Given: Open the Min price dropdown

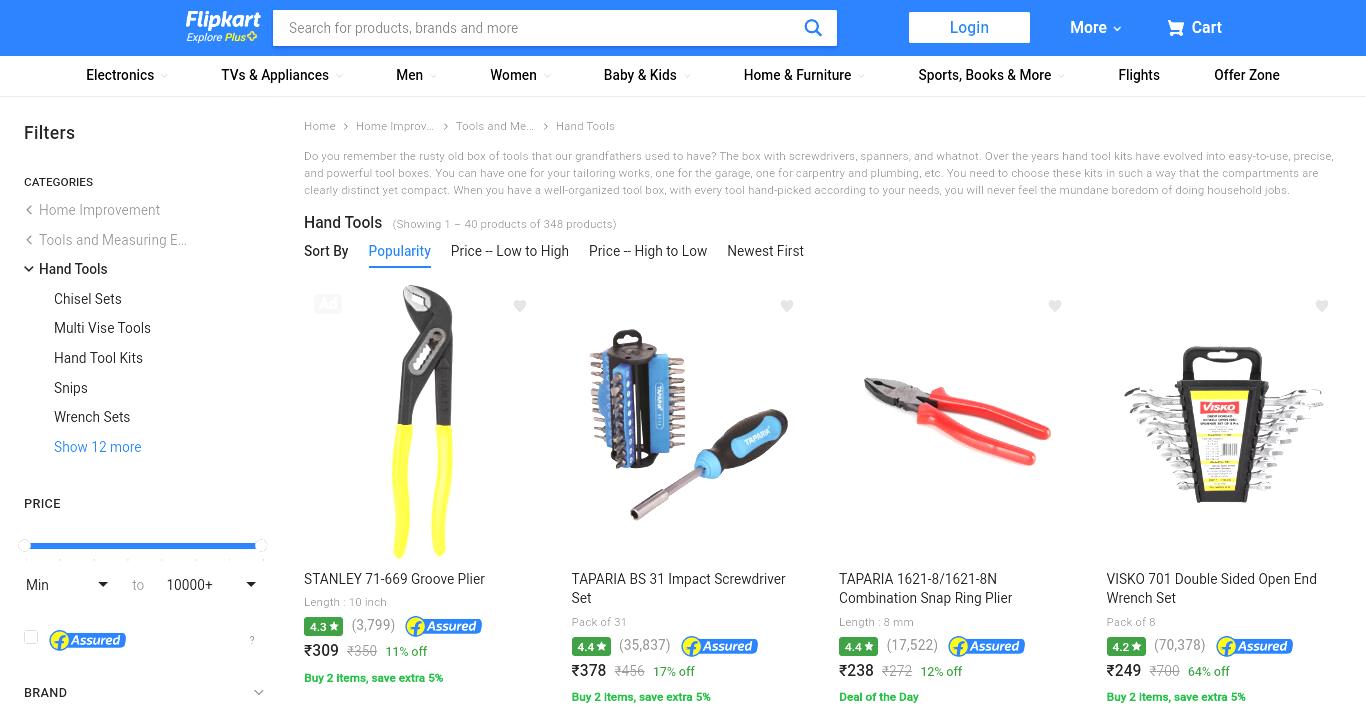Looking at the screenshot, I should tap(67, 585).
